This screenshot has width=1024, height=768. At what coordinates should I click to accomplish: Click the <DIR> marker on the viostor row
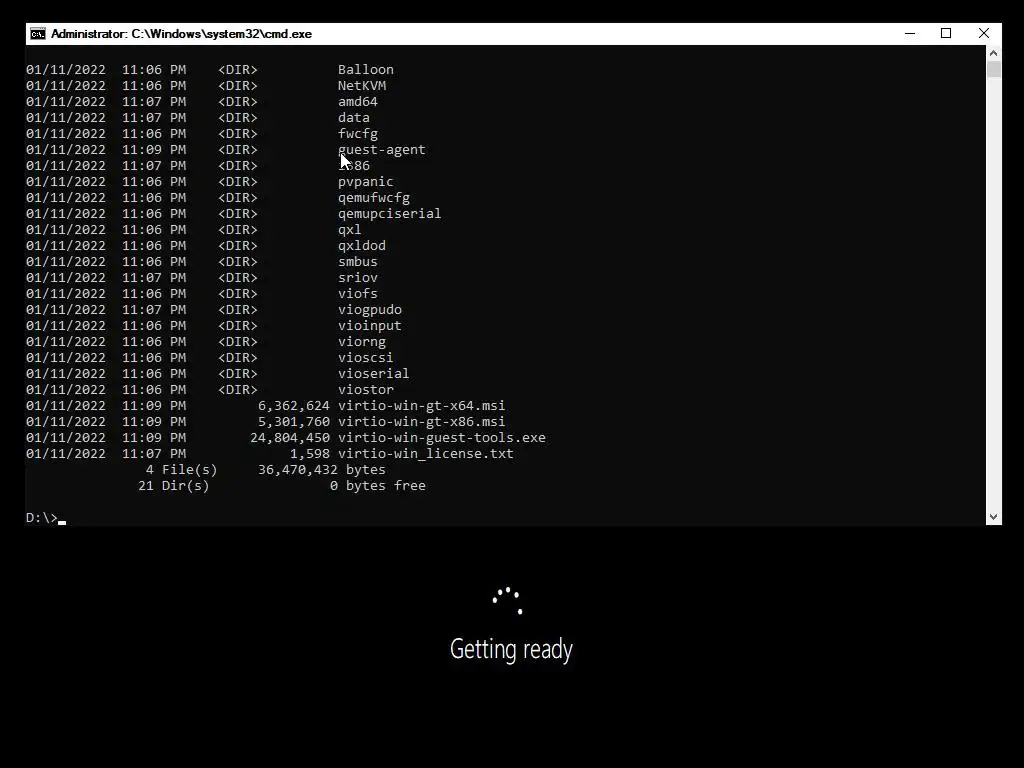tap(238, 389)
